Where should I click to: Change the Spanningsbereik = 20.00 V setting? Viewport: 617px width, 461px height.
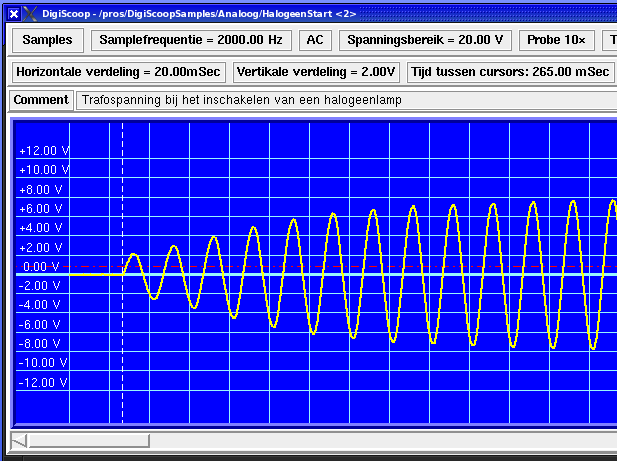tap(426, 40)
